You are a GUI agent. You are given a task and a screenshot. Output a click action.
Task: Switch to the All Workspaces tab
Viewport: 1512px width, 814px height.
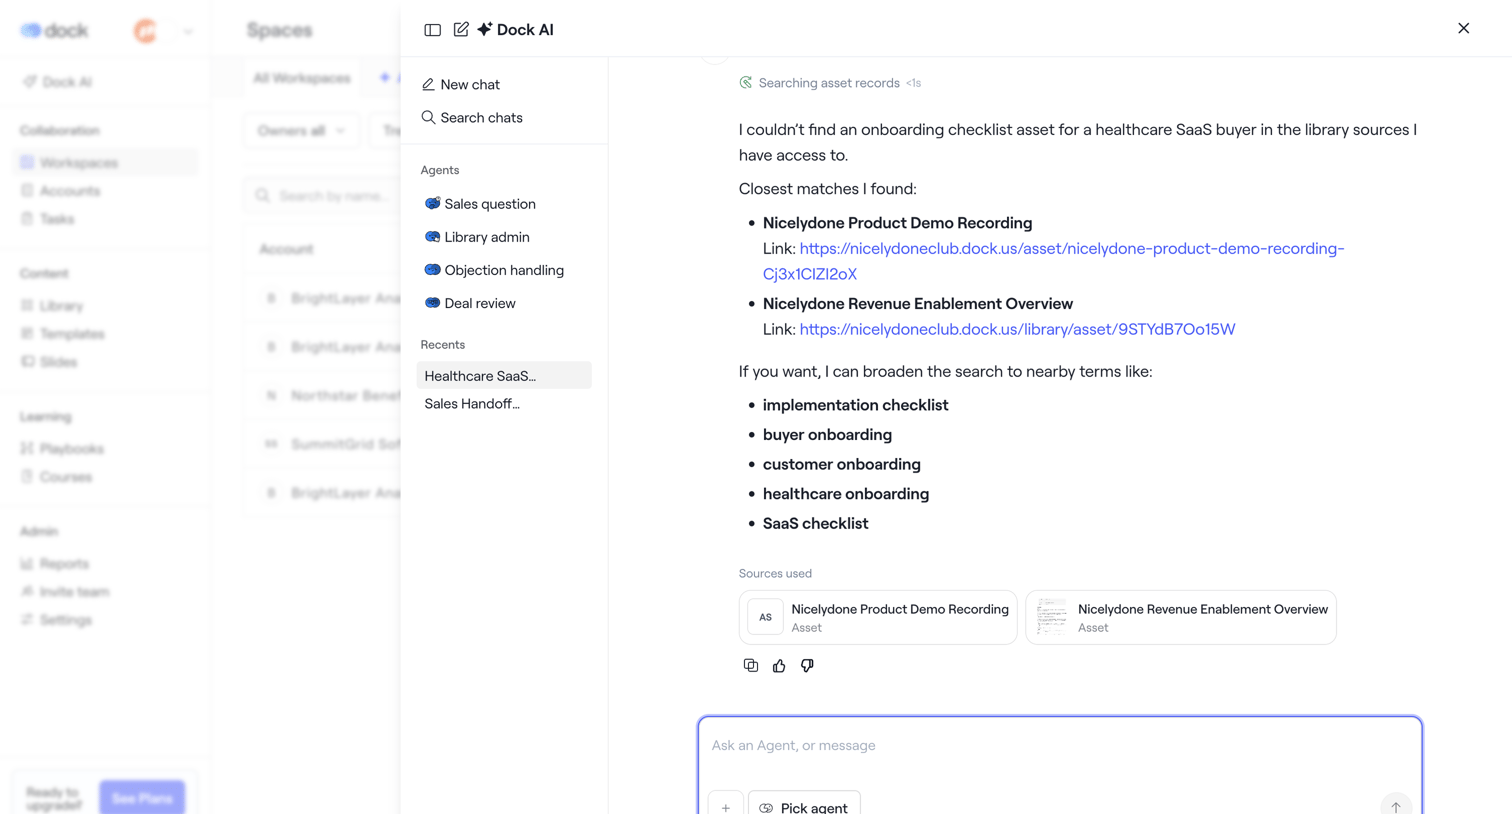pos(302,78)
